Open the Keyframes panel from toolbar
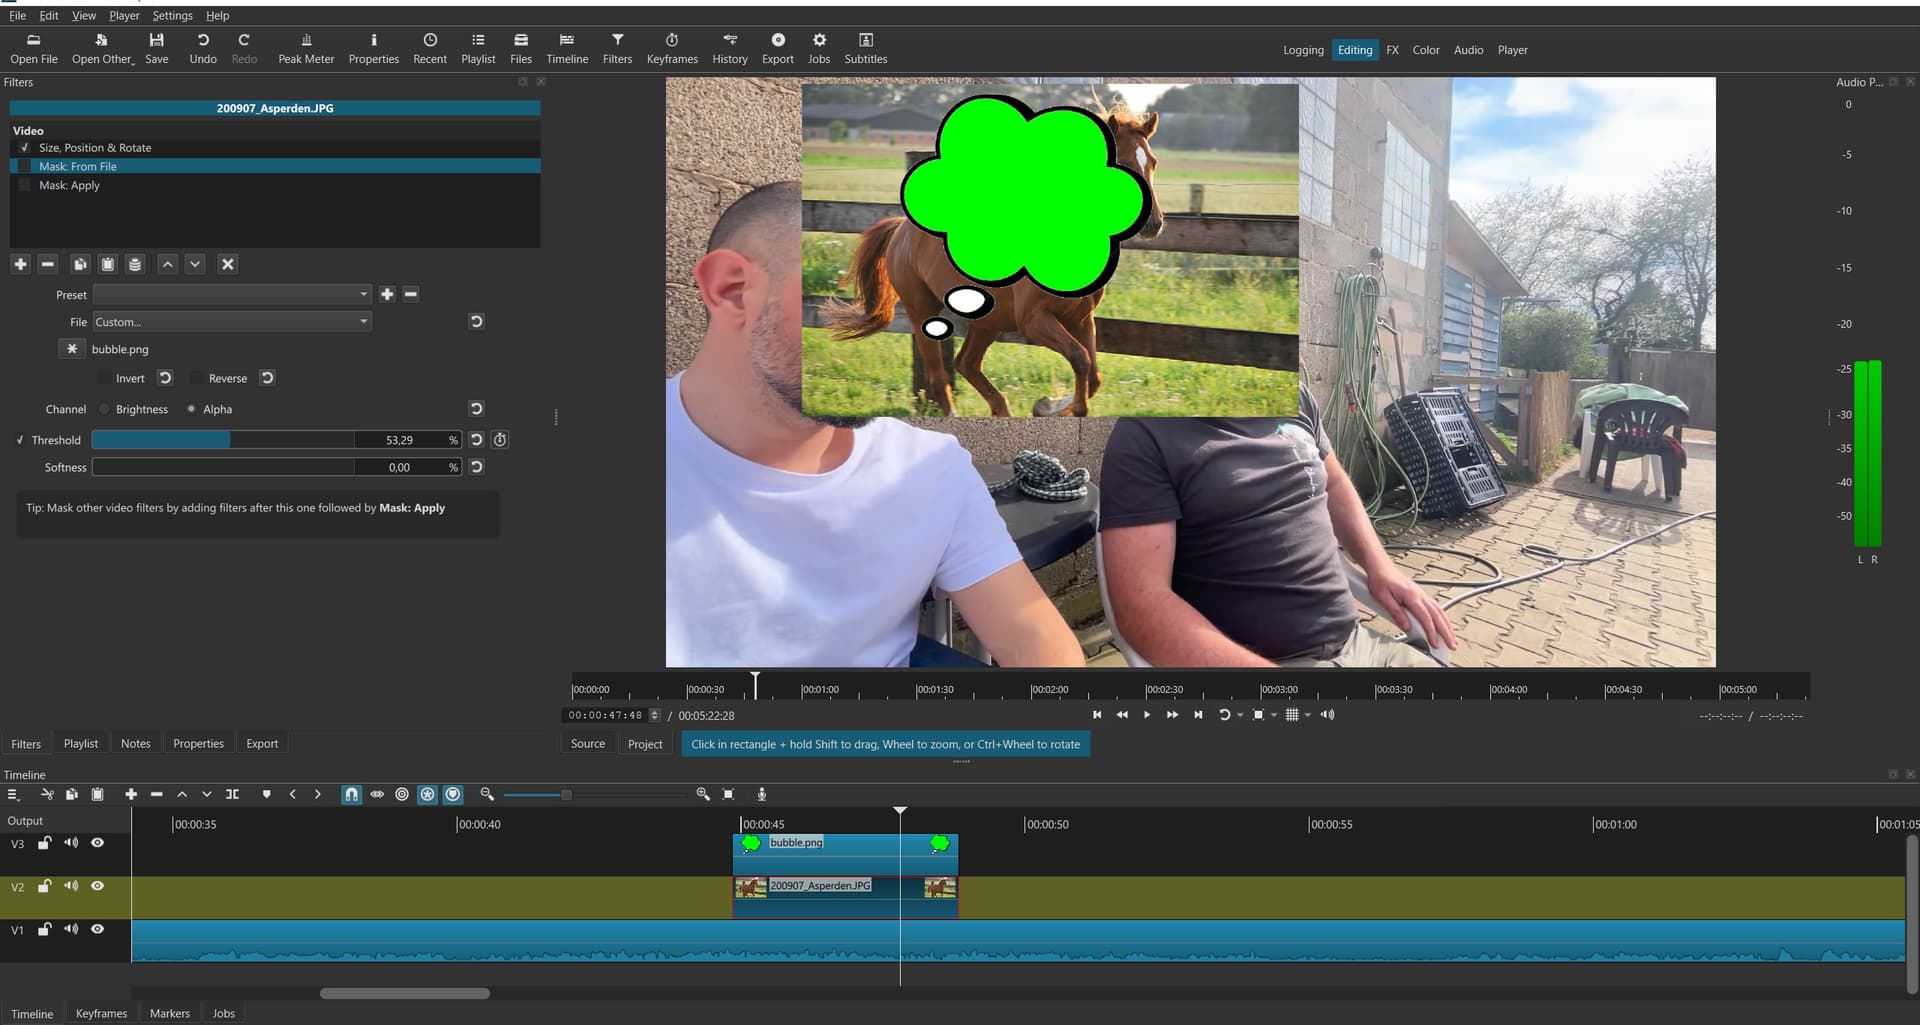Viewport: 1920px width, 1025px height. pos(671,47)
